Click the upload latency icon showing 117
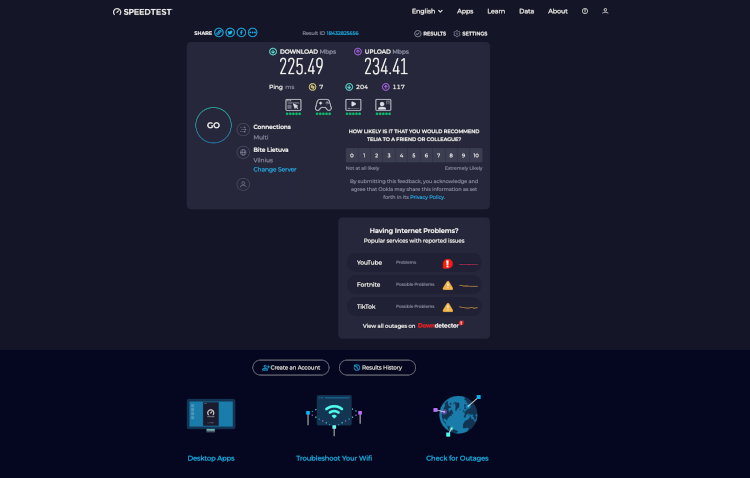This screenshot has height=478, width=750. pos(386,87)
